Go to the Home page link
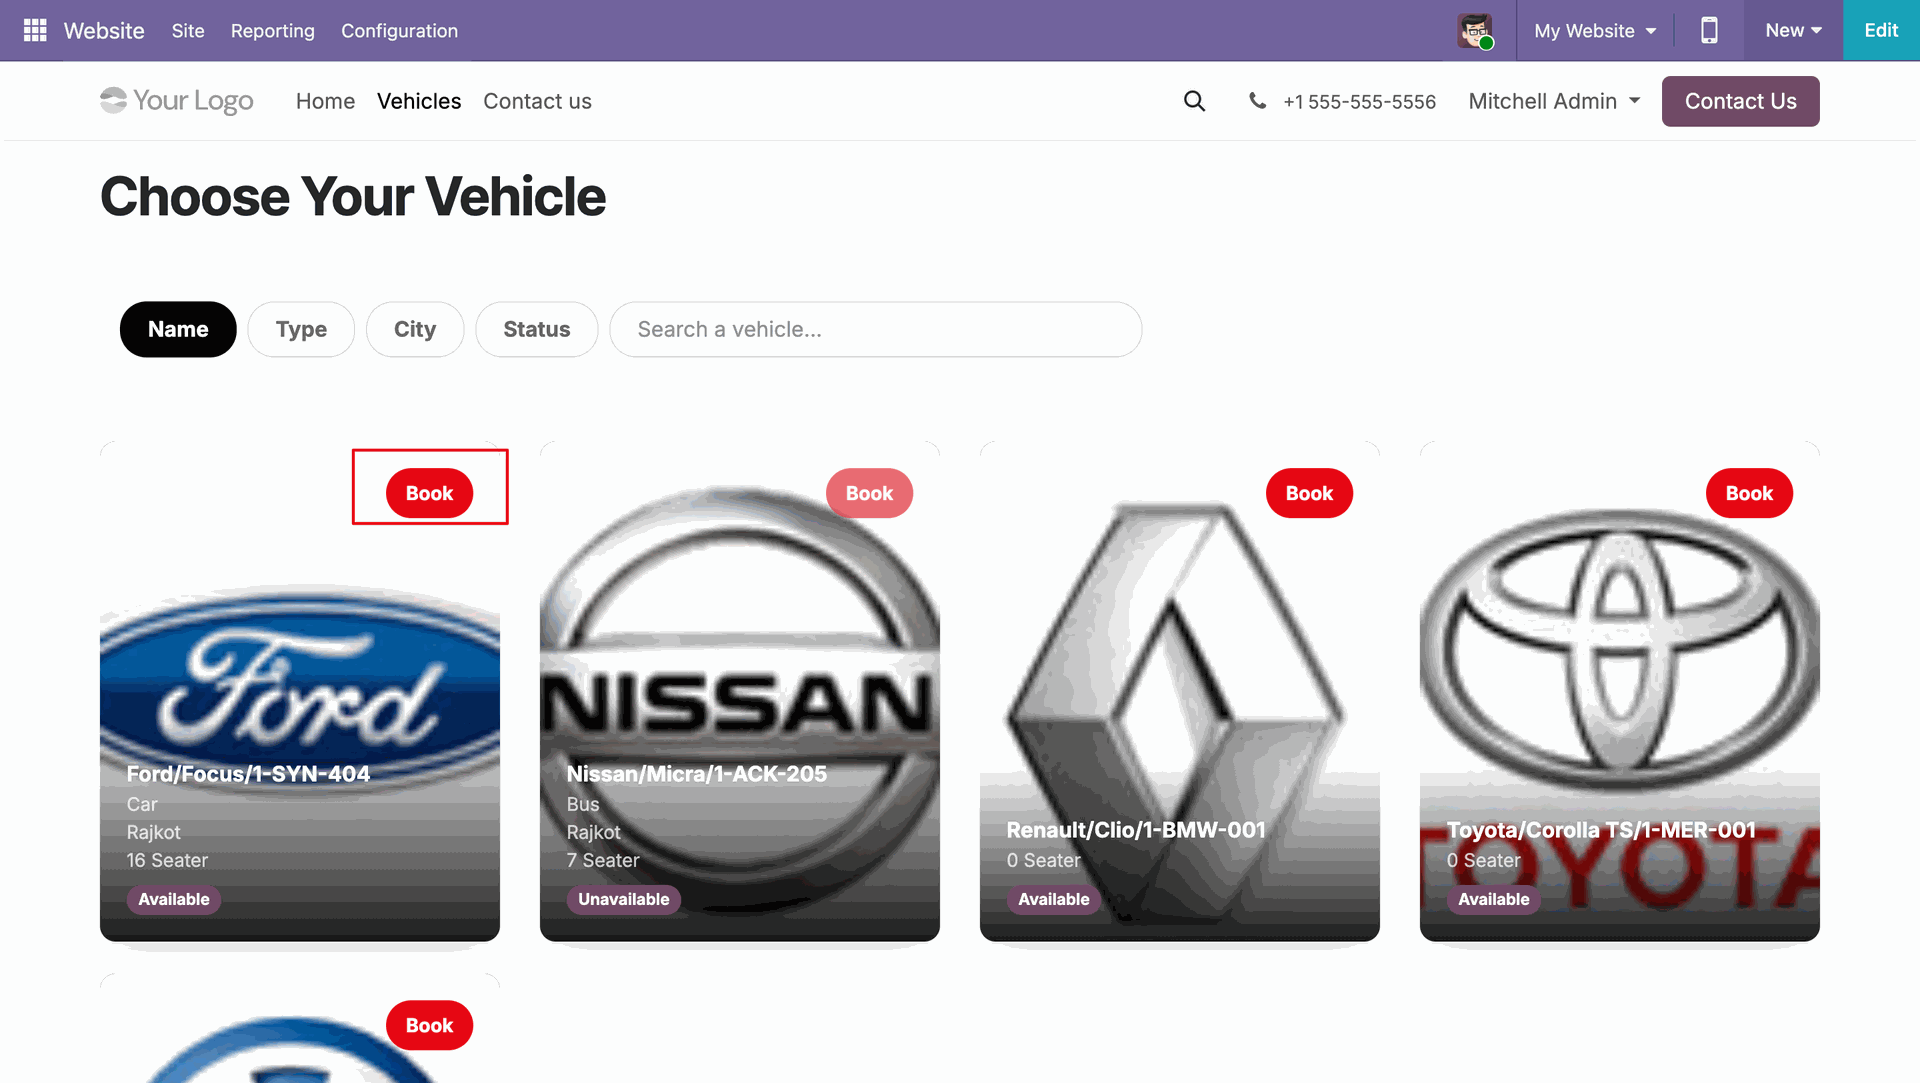Screen dimensions: 1920x1083 click(325, 101)
